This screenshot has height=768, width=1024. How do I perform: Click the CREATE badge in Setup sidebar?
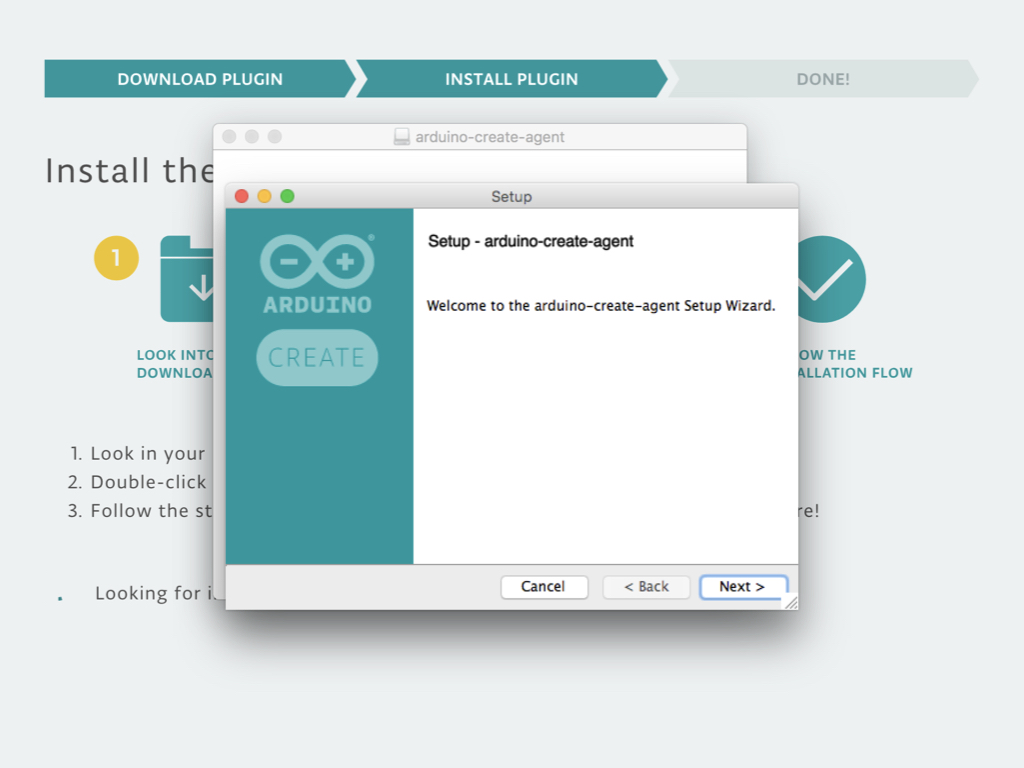(x=317, y=357)
